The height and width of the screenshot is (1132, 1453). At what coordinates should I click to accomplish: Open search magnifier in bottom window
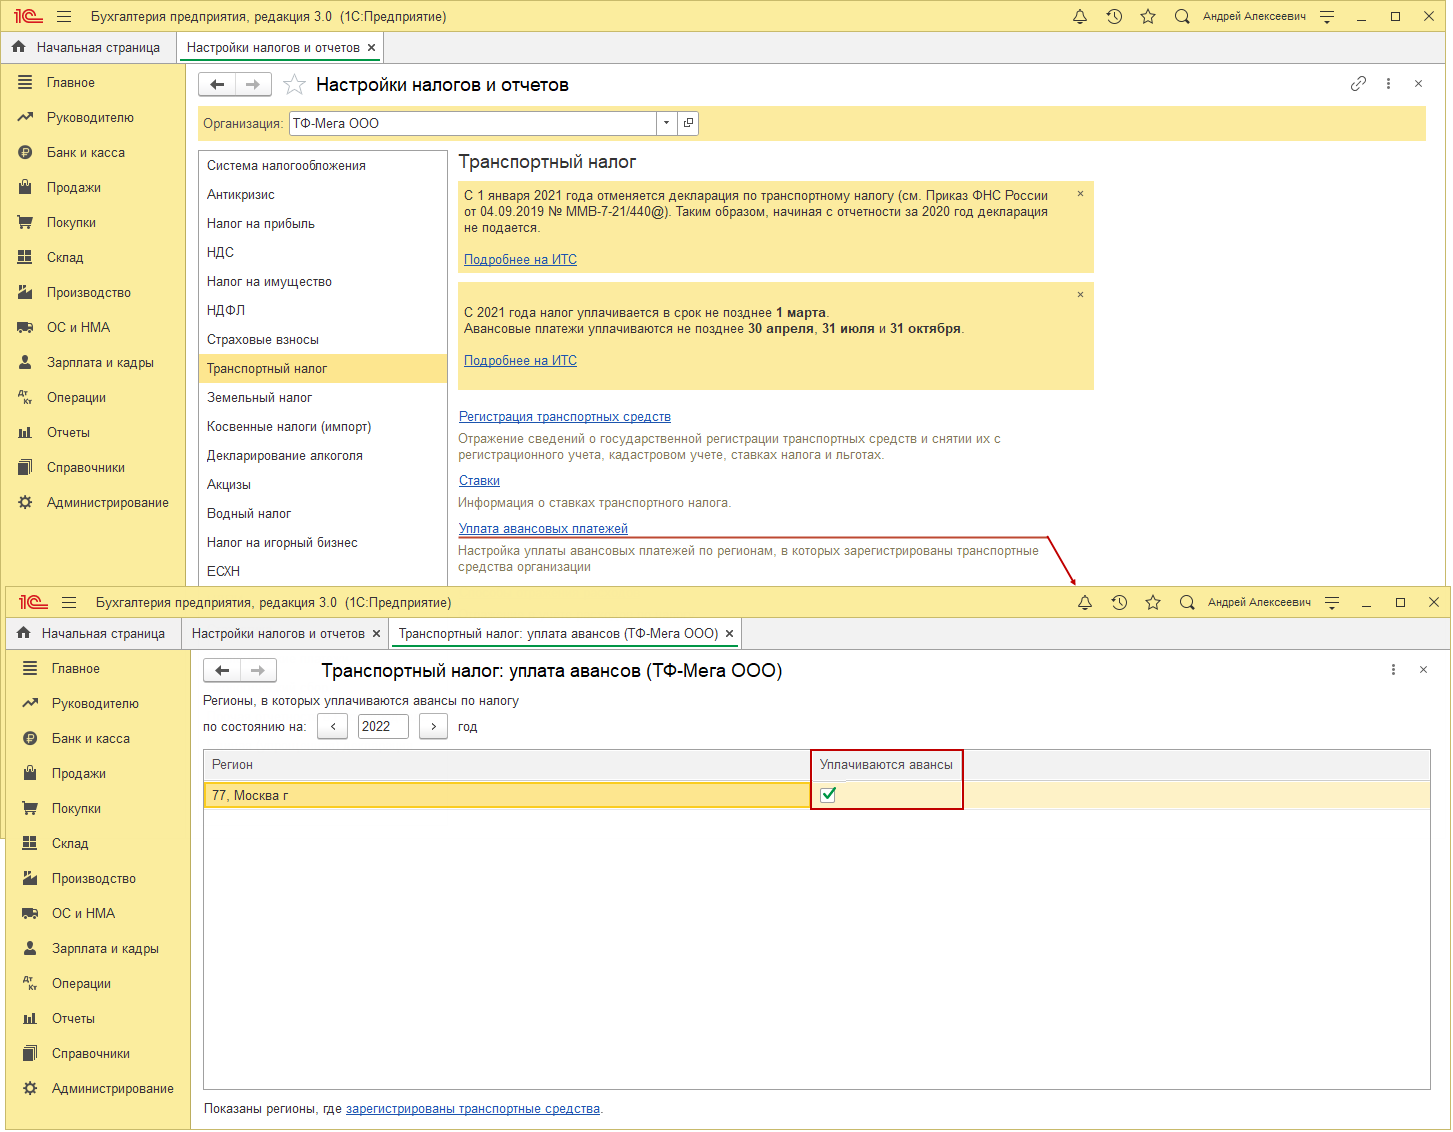pyautogui.click(x=1187, y=602)
